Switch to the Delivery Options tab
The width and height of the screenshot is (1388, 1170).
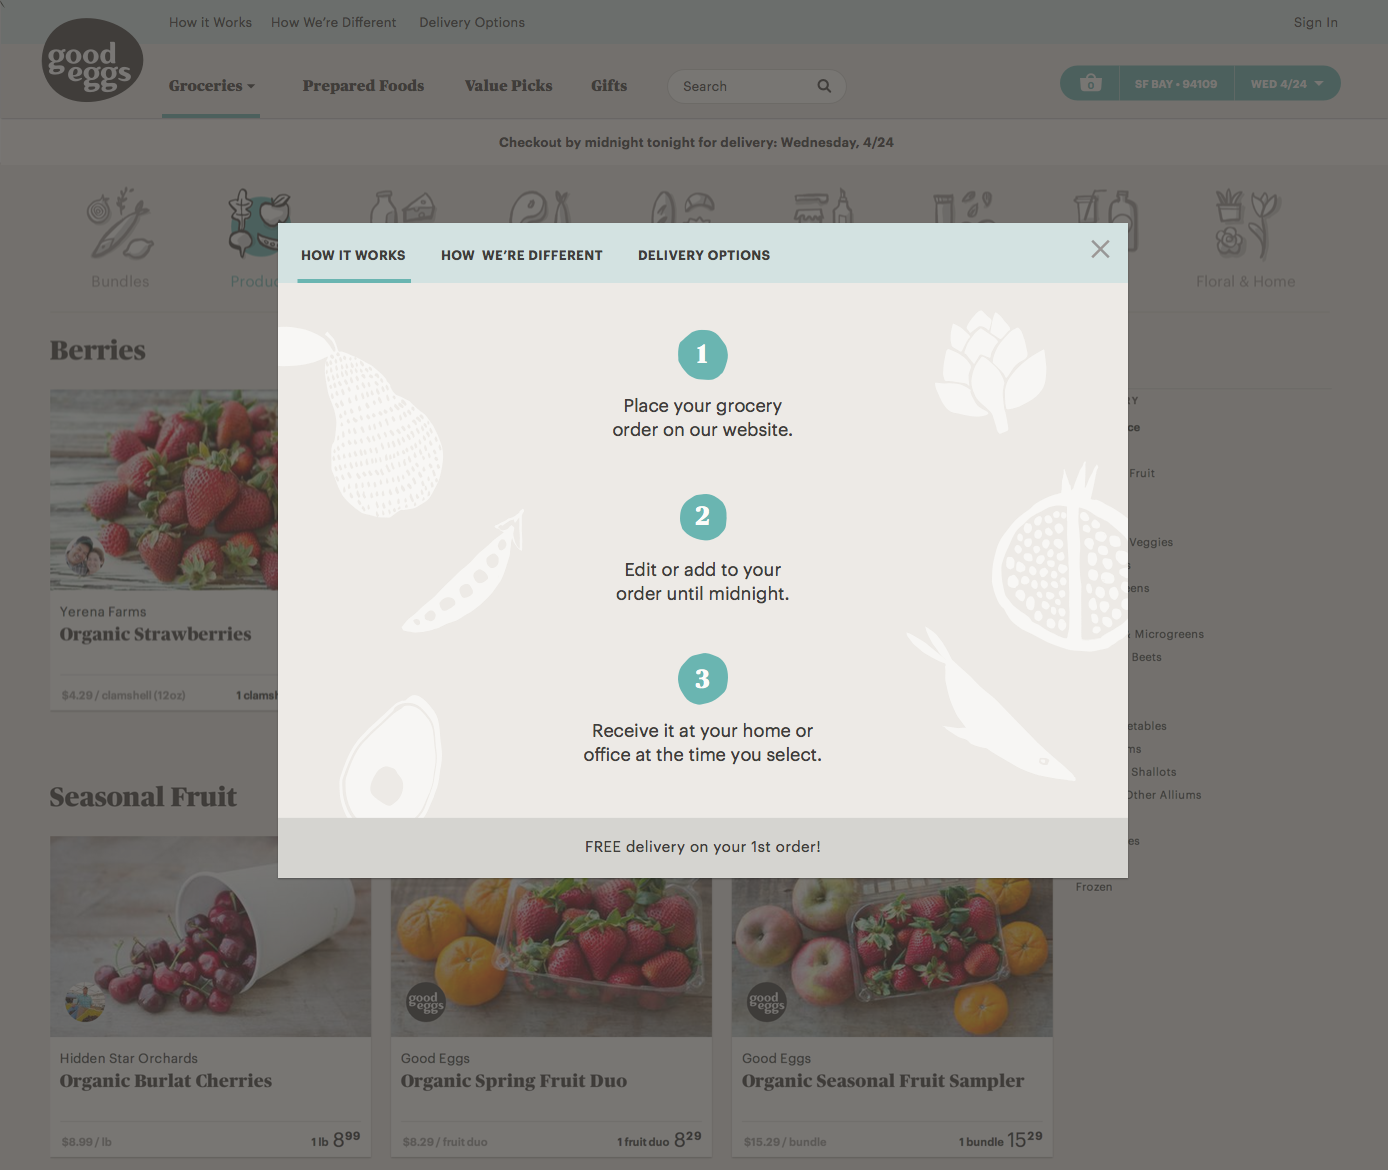coord(704,255)
